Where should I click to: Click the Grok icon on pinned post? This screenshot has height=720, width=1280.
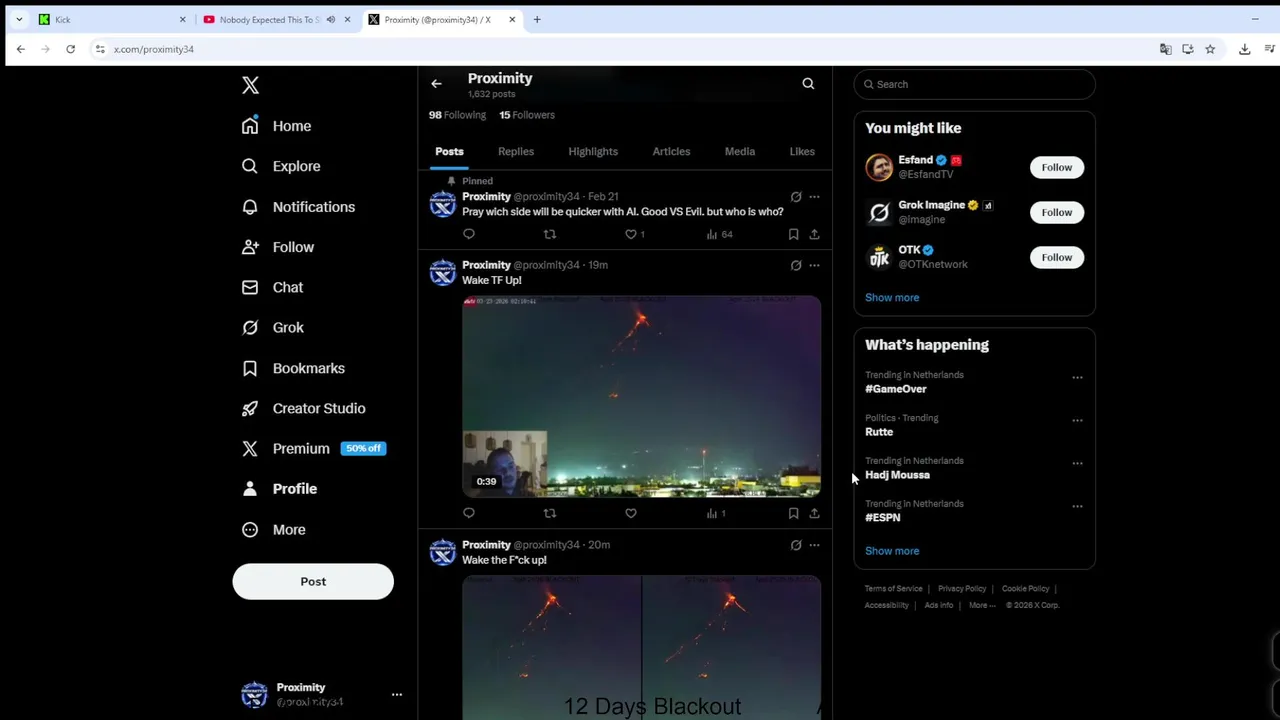point(796,197)
